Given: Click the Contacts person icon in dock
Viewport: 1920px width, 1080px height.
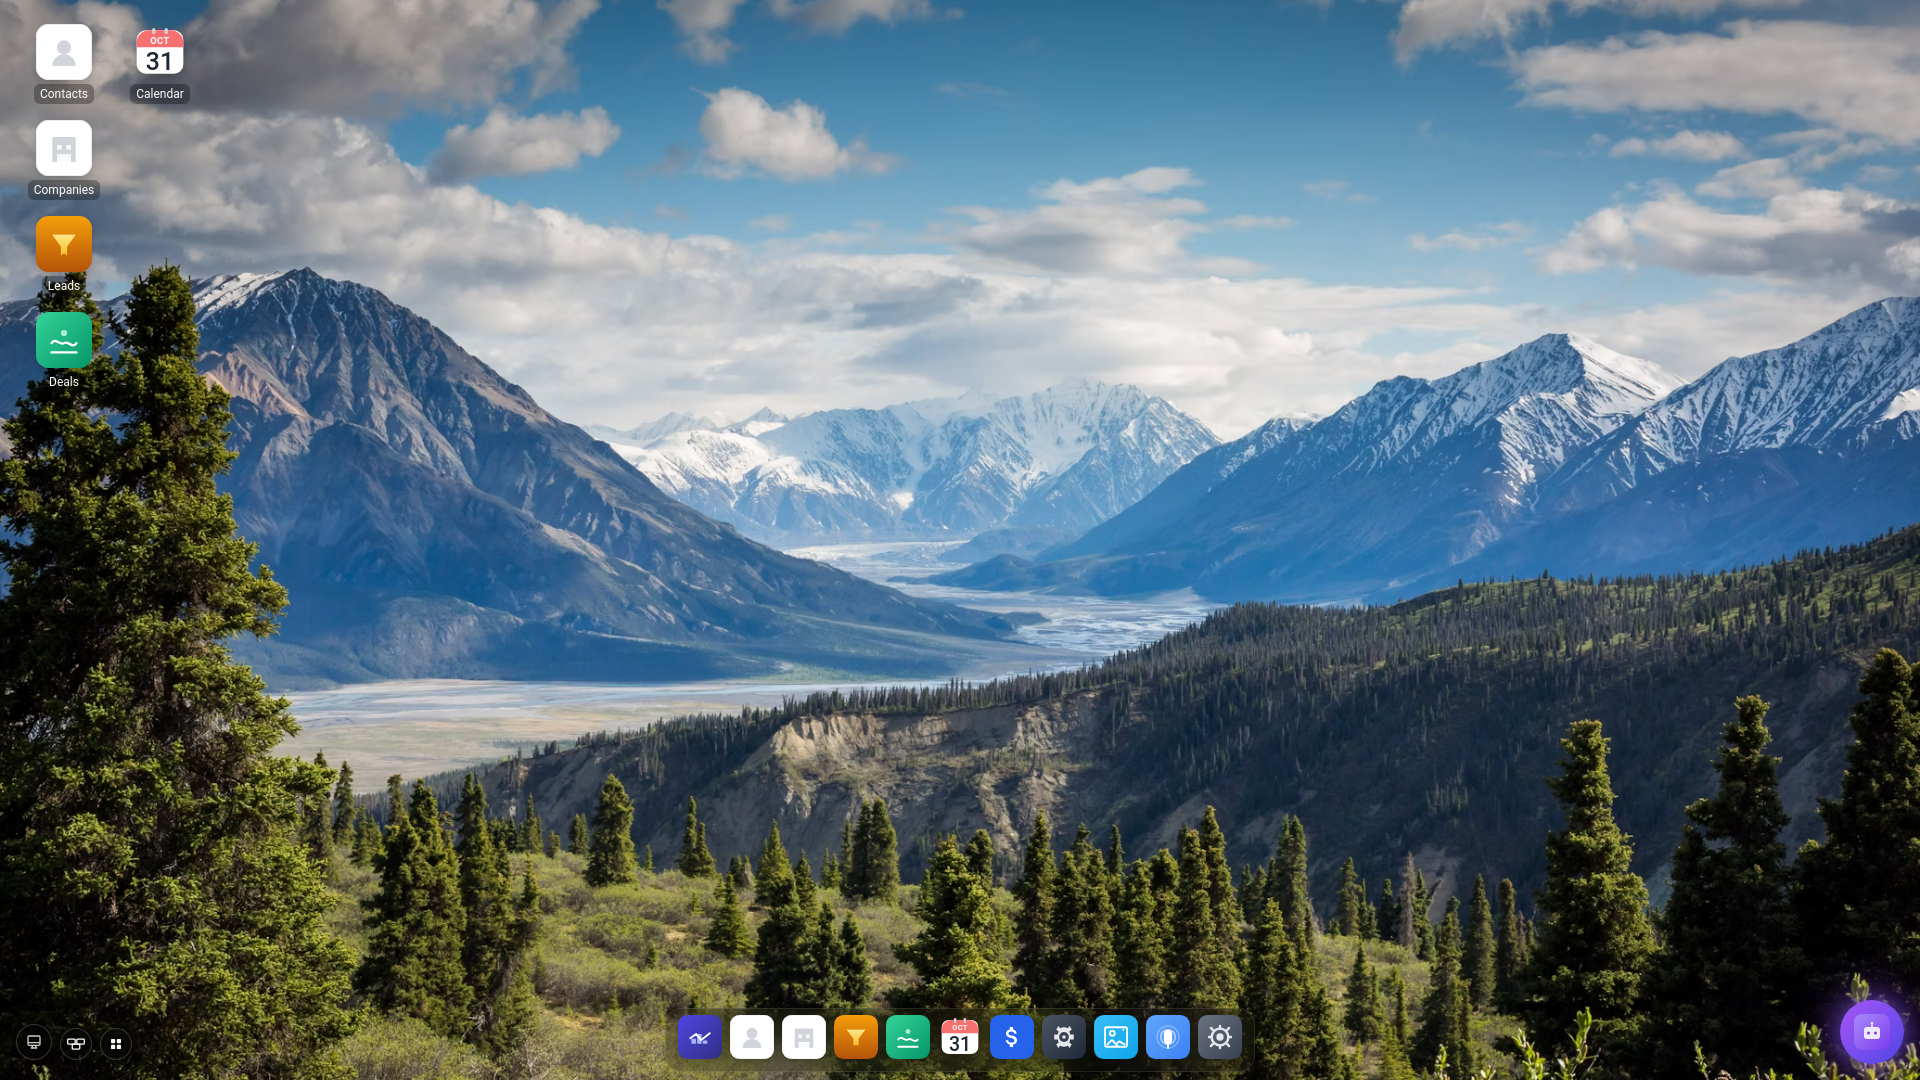Looking at the screenshot, I should point(752,1037).
